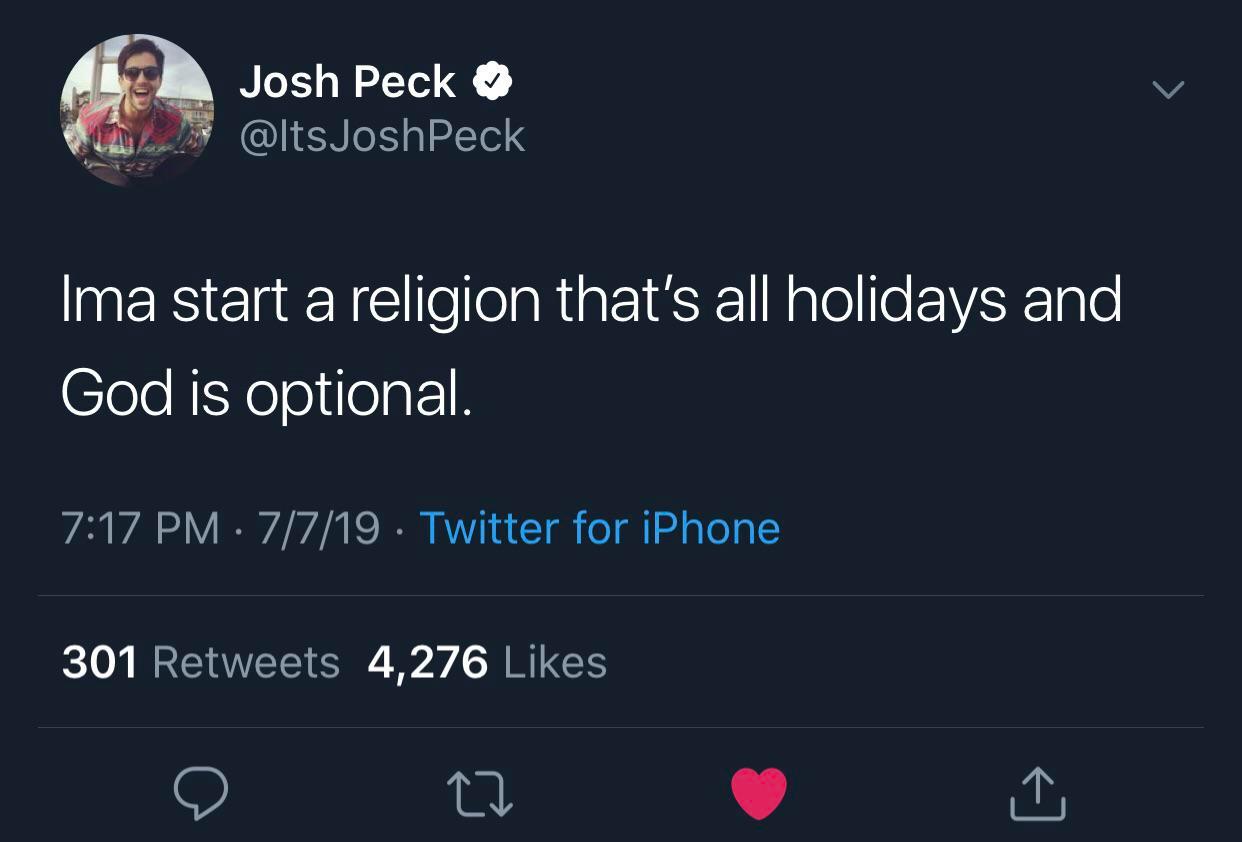This screenshot has width=1242, height=842.
Task: Toggle the retweet state of this tweet
Action: click(480, 795)
